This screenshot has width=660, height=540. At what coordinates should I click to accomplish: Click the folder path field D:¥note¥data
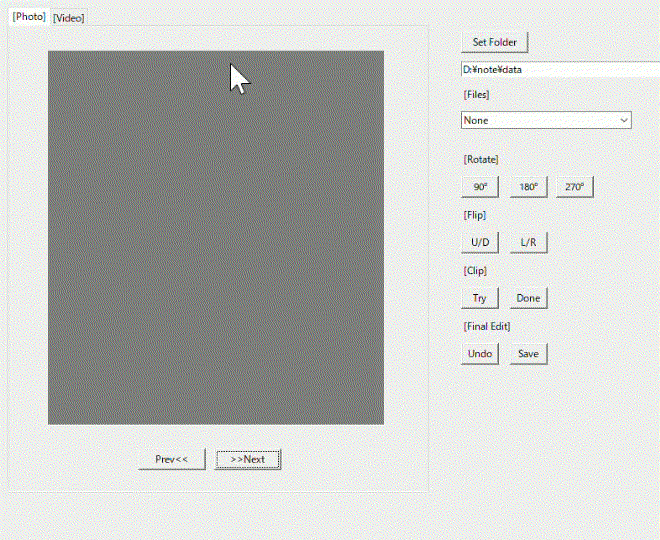[x=560, y=69]
